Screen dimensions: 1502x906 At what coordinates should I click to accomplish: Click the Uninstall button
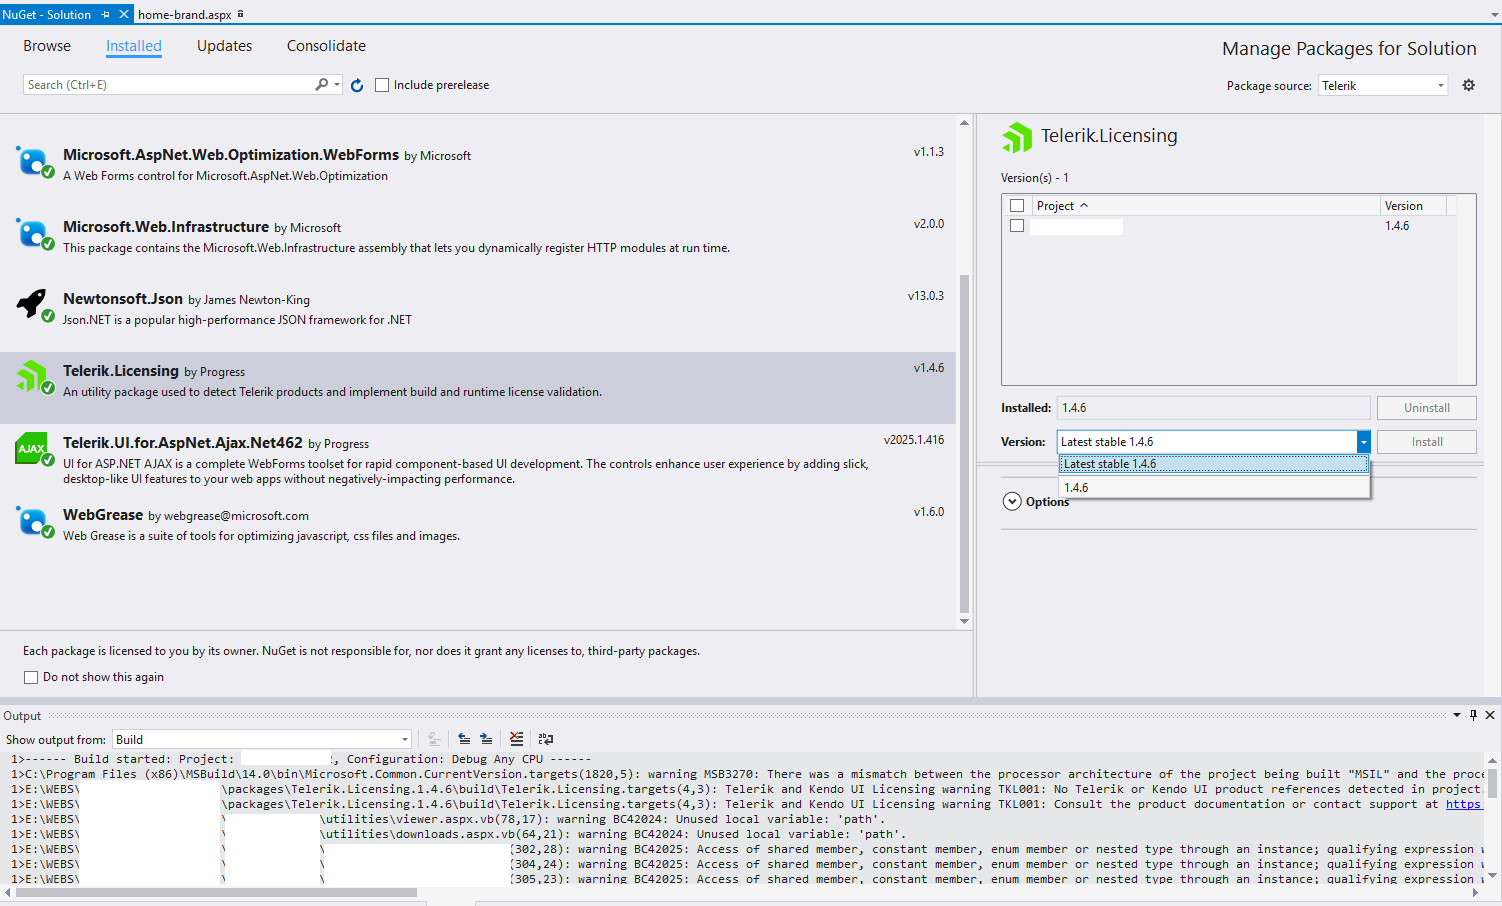click(1426, 408)
